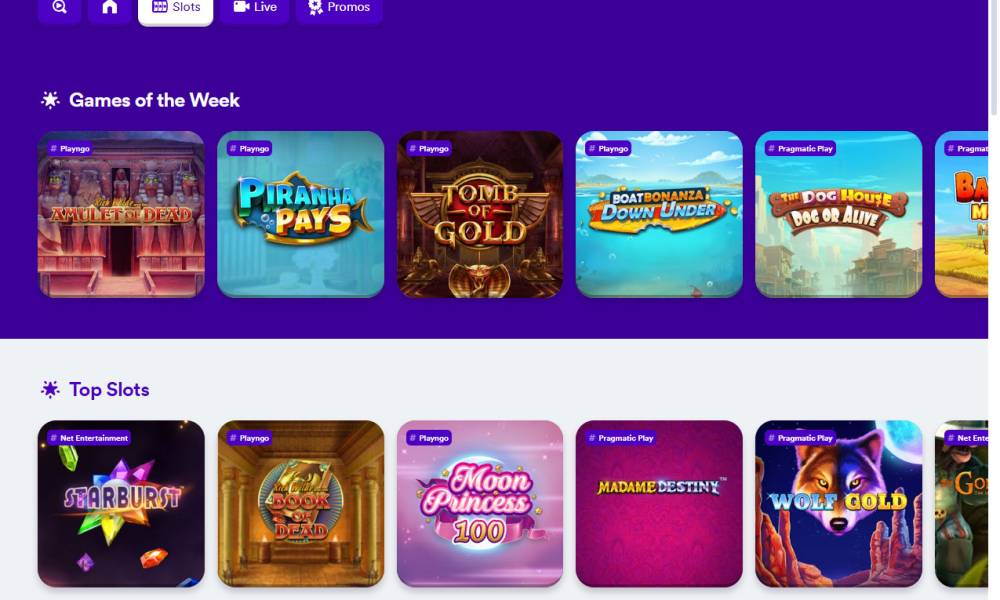Viewport: 1000px width, 600px height.
Task: Open the Promos tab
Action: pyautogui.click(x=339, y=9)
